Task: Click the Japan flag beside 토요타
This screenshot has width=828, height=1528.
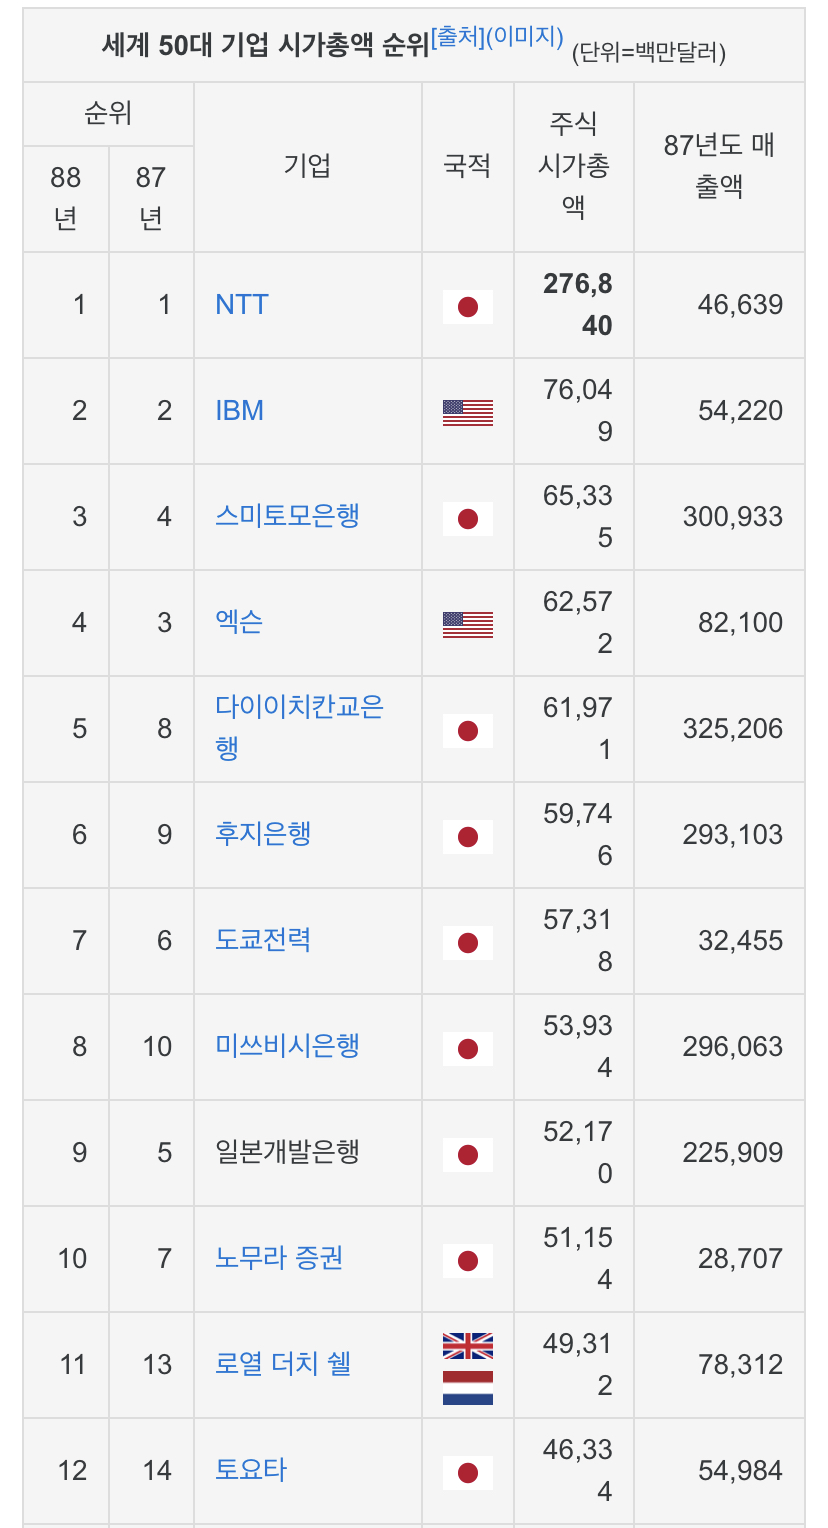Action: 467,1472
